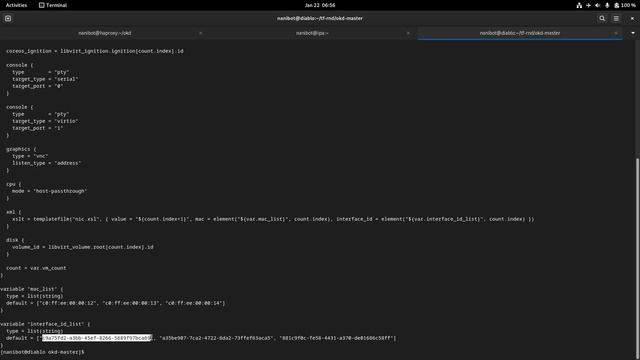Open the microphone indicator in top bar
This screenshot has width=640, height=360.
607,5
